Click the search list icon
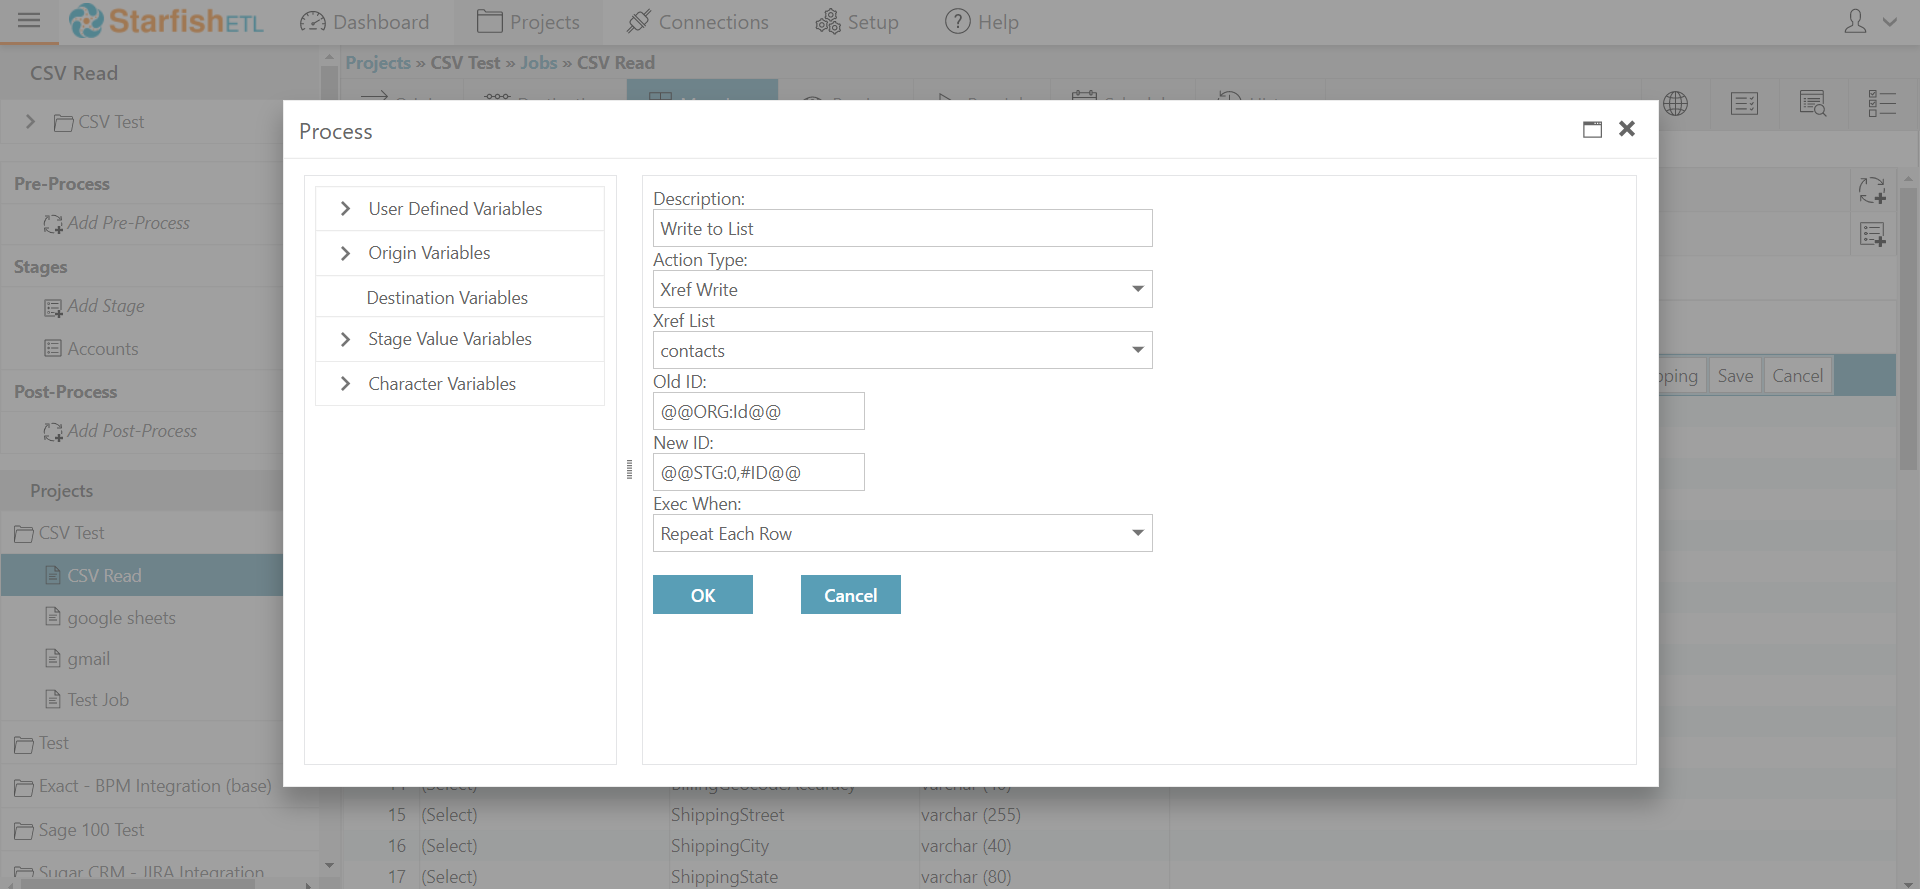The height and width of the screenshot is (889, 1920). (1812, 103)
